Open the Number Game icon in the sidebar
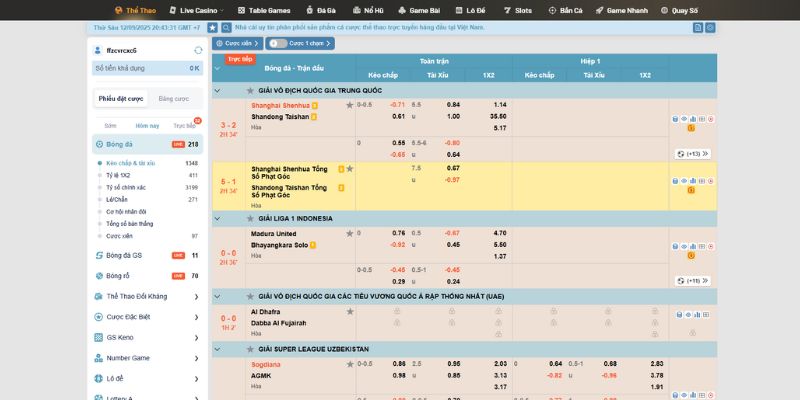 coord(99,358)
